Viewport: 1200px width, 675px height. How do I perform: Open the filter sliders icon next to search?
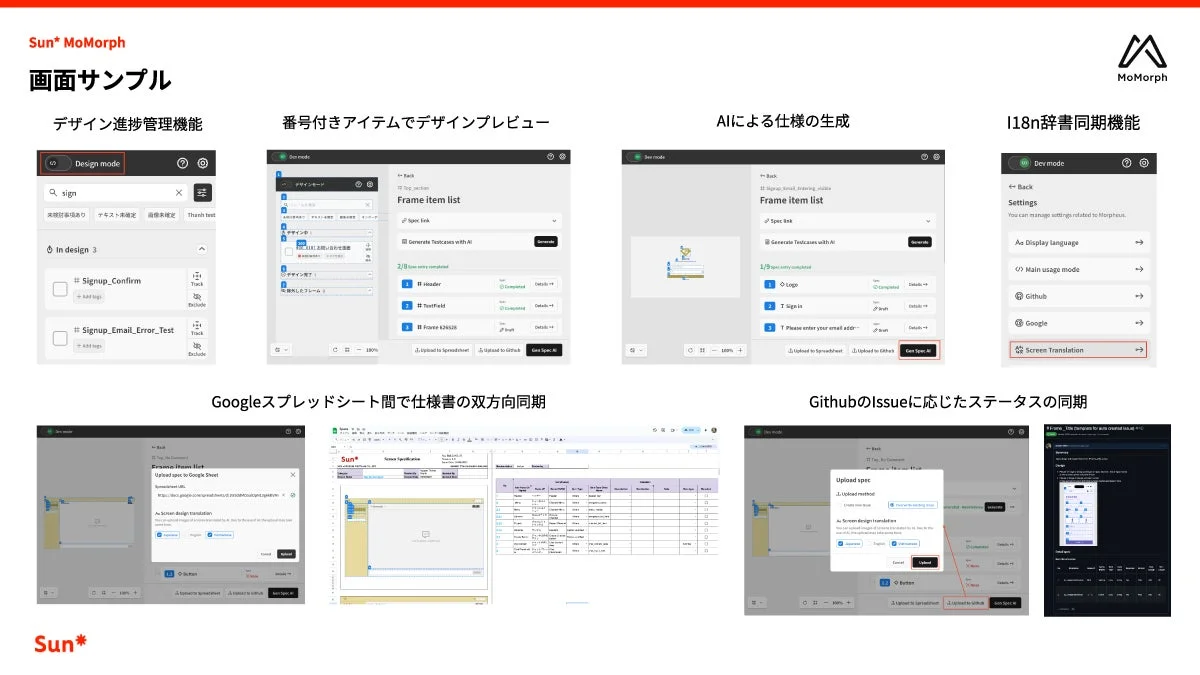(203, 193)
